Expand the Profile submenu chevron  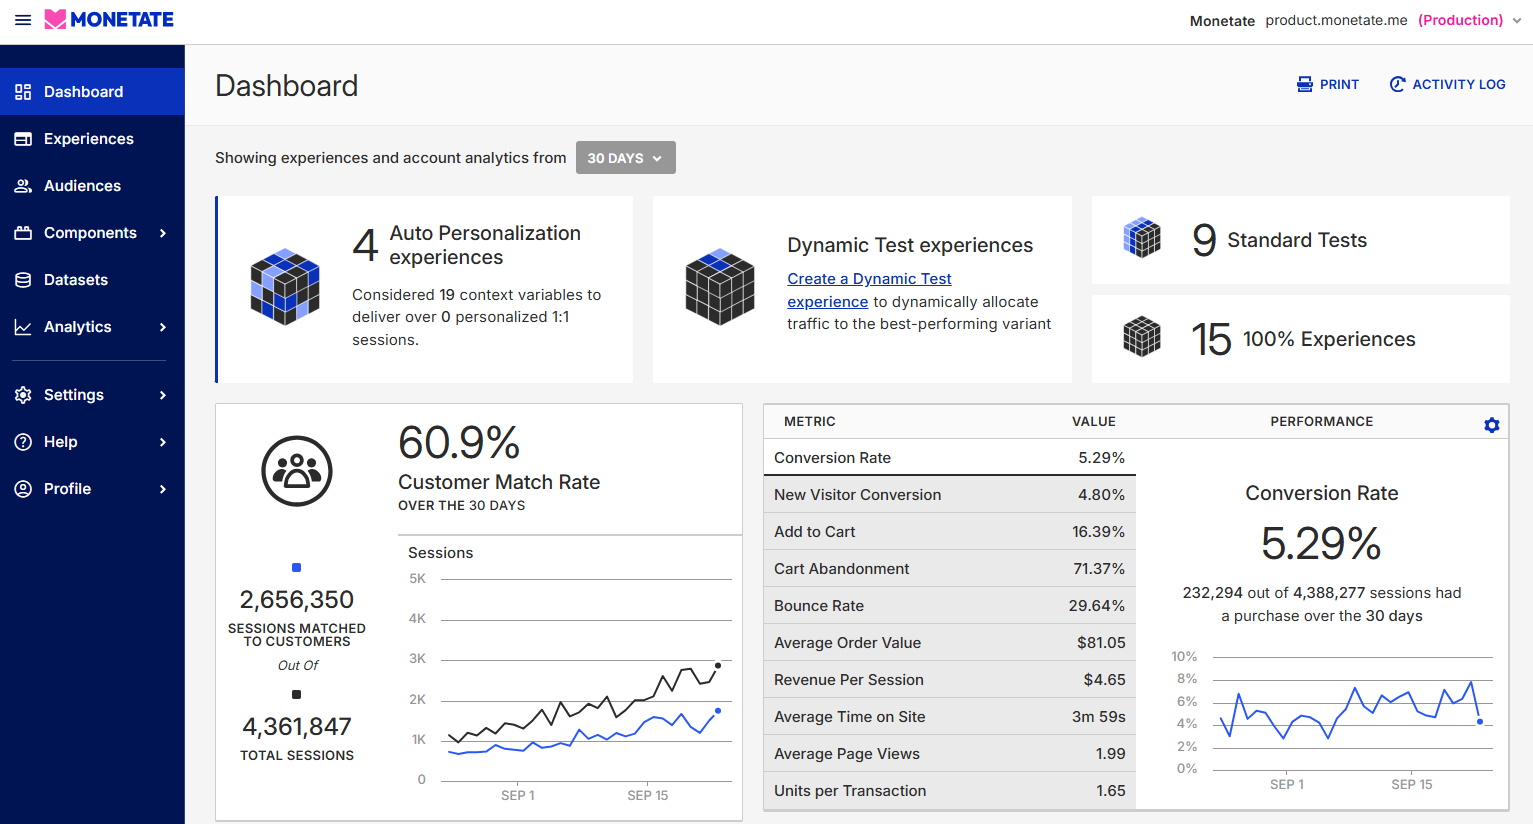(x=163, y=489)
